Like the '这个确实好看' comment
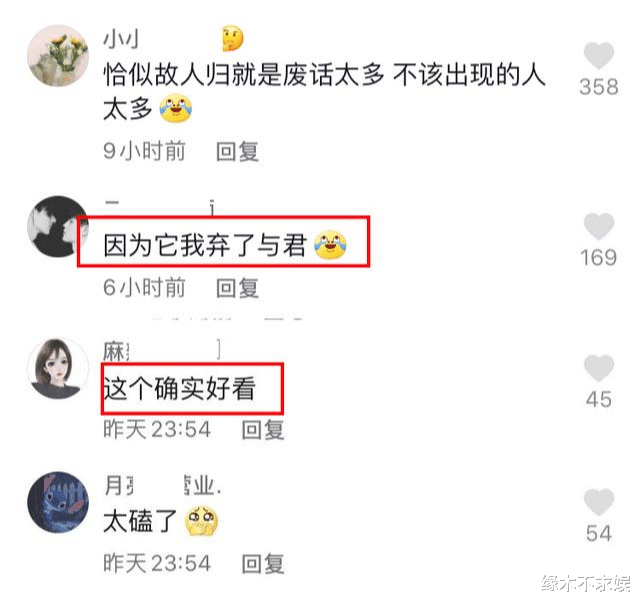The height and width of the screenshot is (605, 640). coord(599,368)
